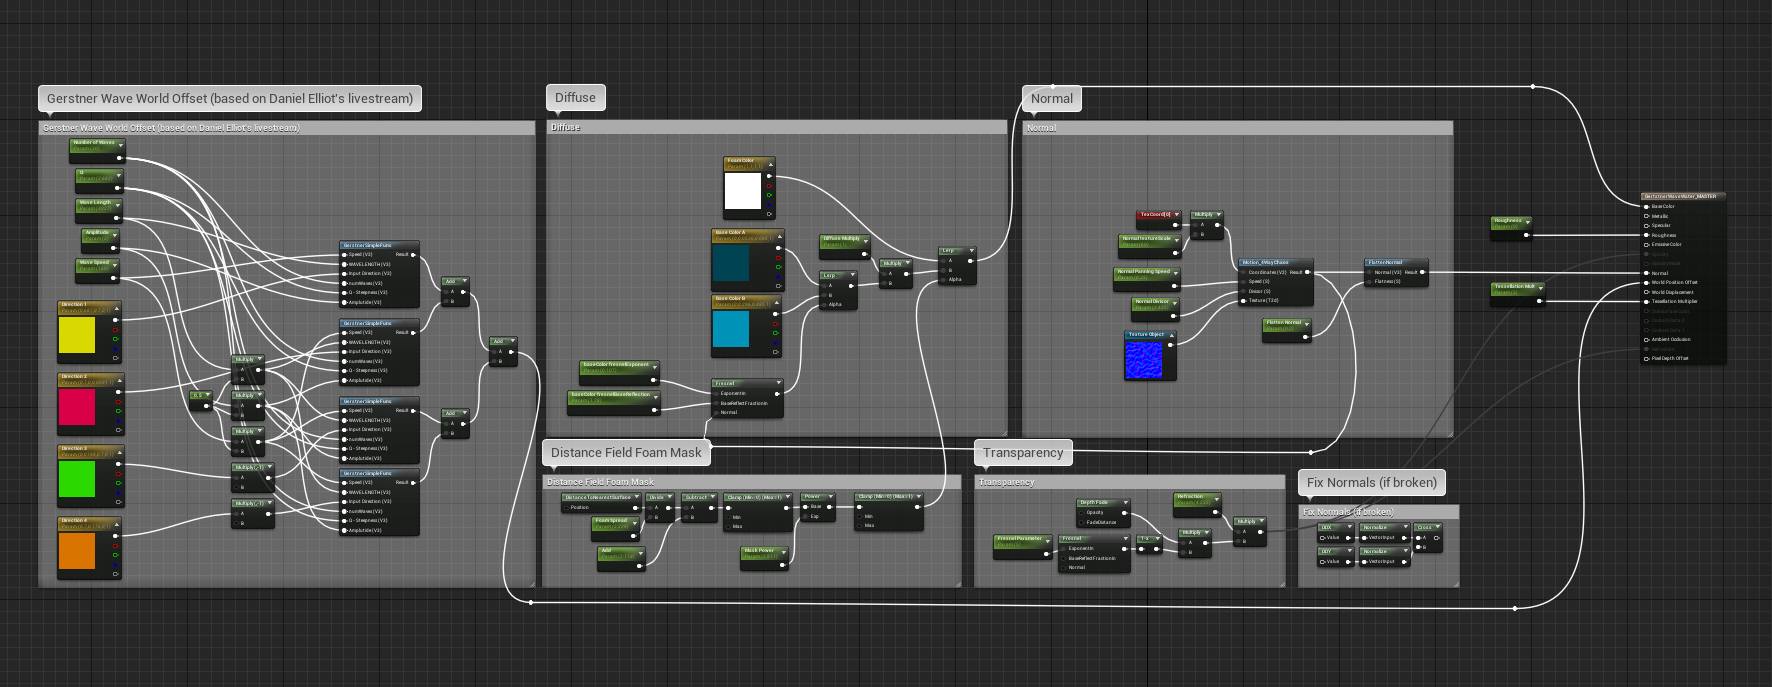Click the Base Color input pin on master node
1772x687 pixels.
(1647, 206)
